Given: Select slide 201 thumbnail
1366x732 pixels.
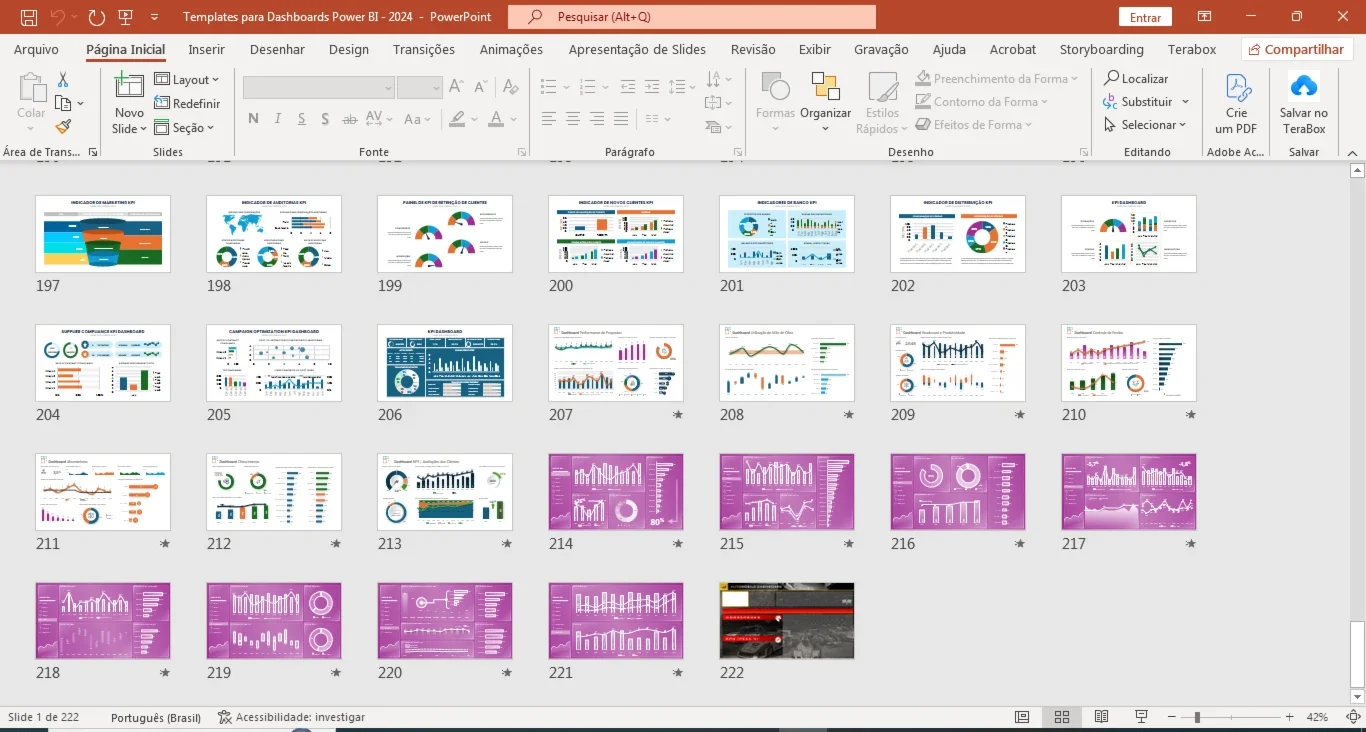Looking at the screenshot, I should pos(787,234).
